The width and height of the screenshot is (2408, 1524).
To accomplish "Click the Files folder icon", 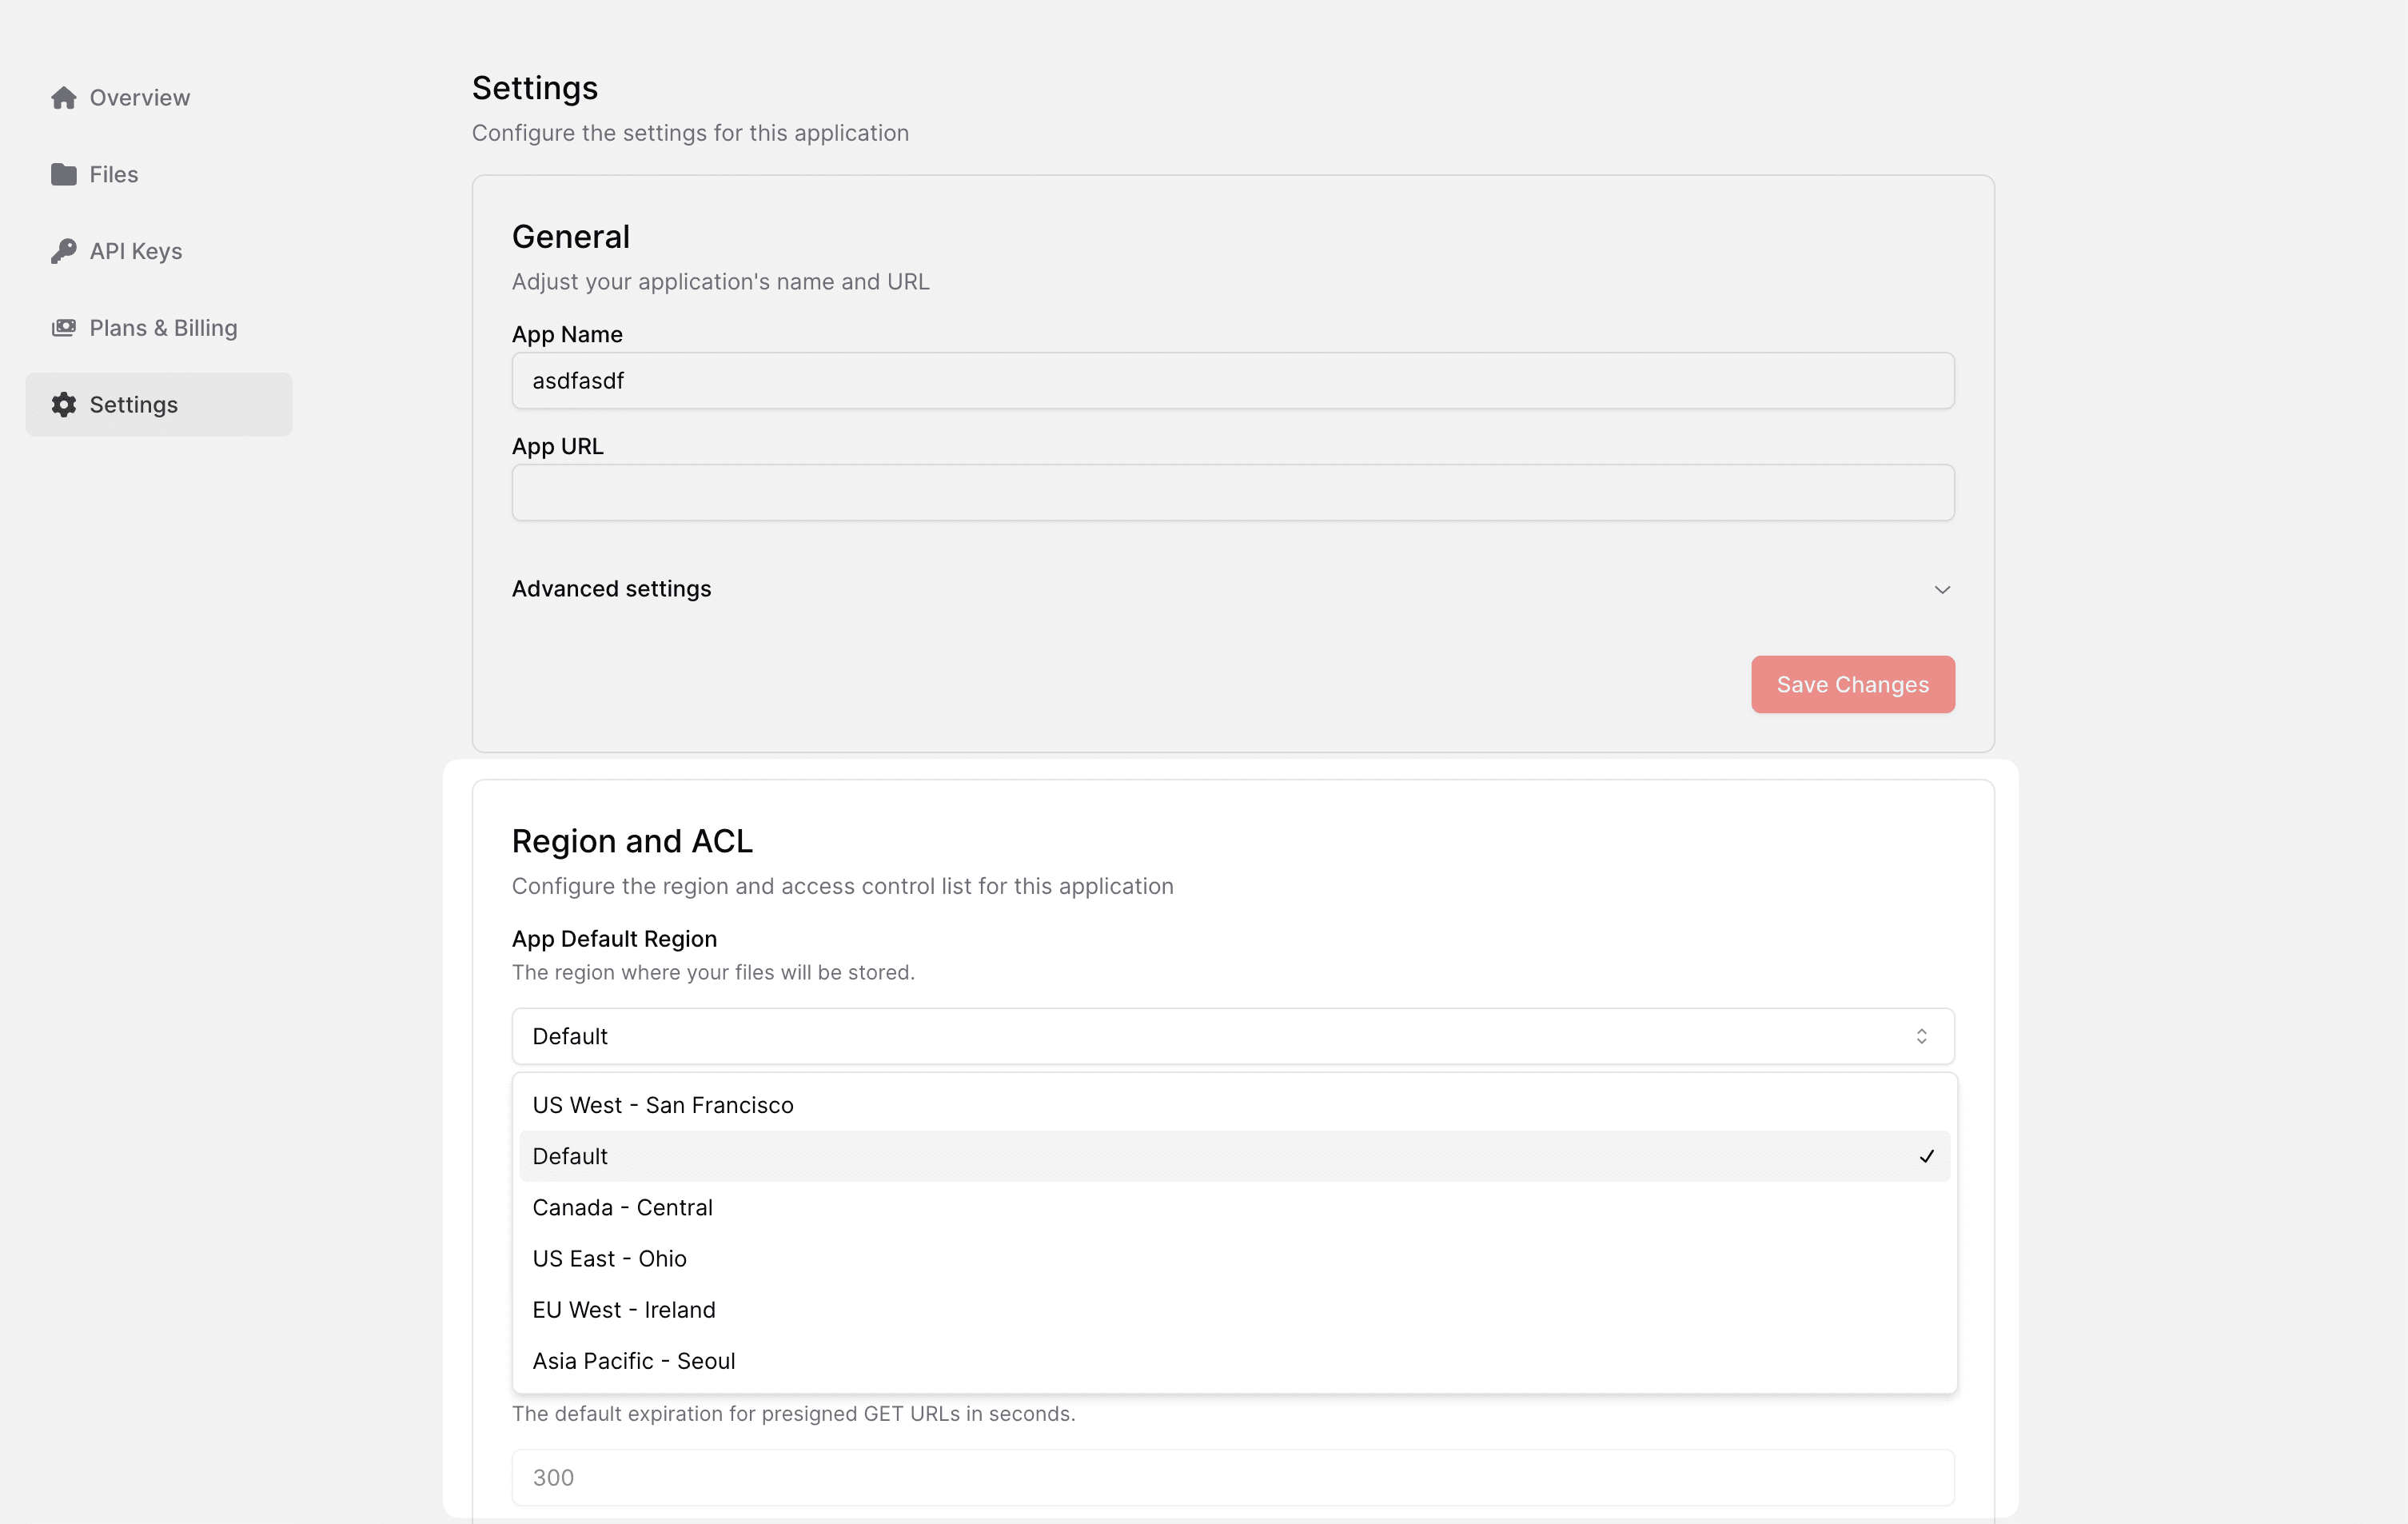I will pos(64,175).
